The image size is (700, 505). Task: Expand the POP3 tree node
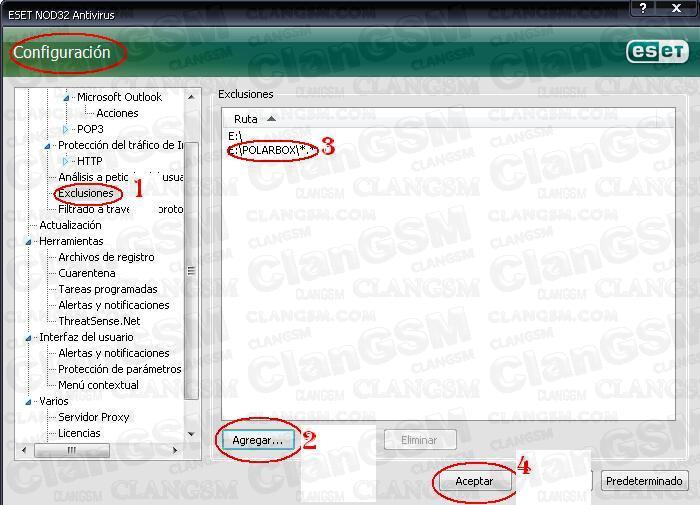click(66, 129)
